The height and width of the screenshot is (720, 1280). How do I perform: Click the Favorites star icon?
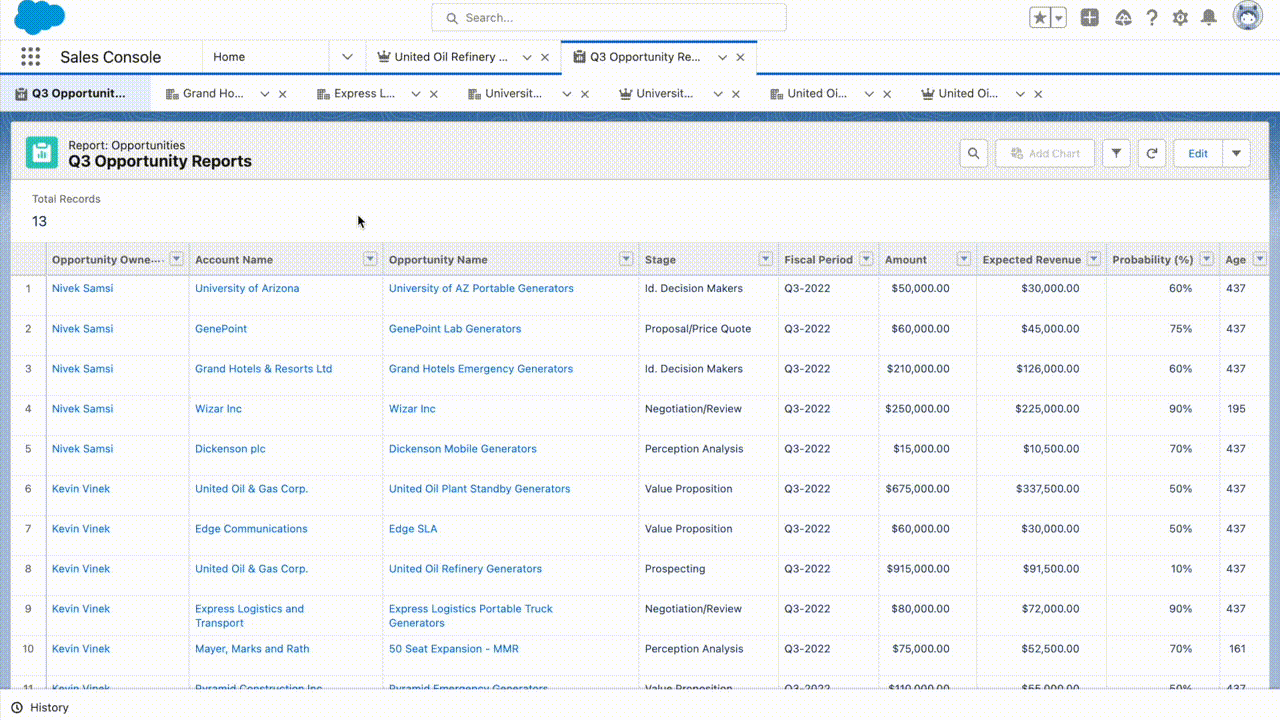point(1040,18)
